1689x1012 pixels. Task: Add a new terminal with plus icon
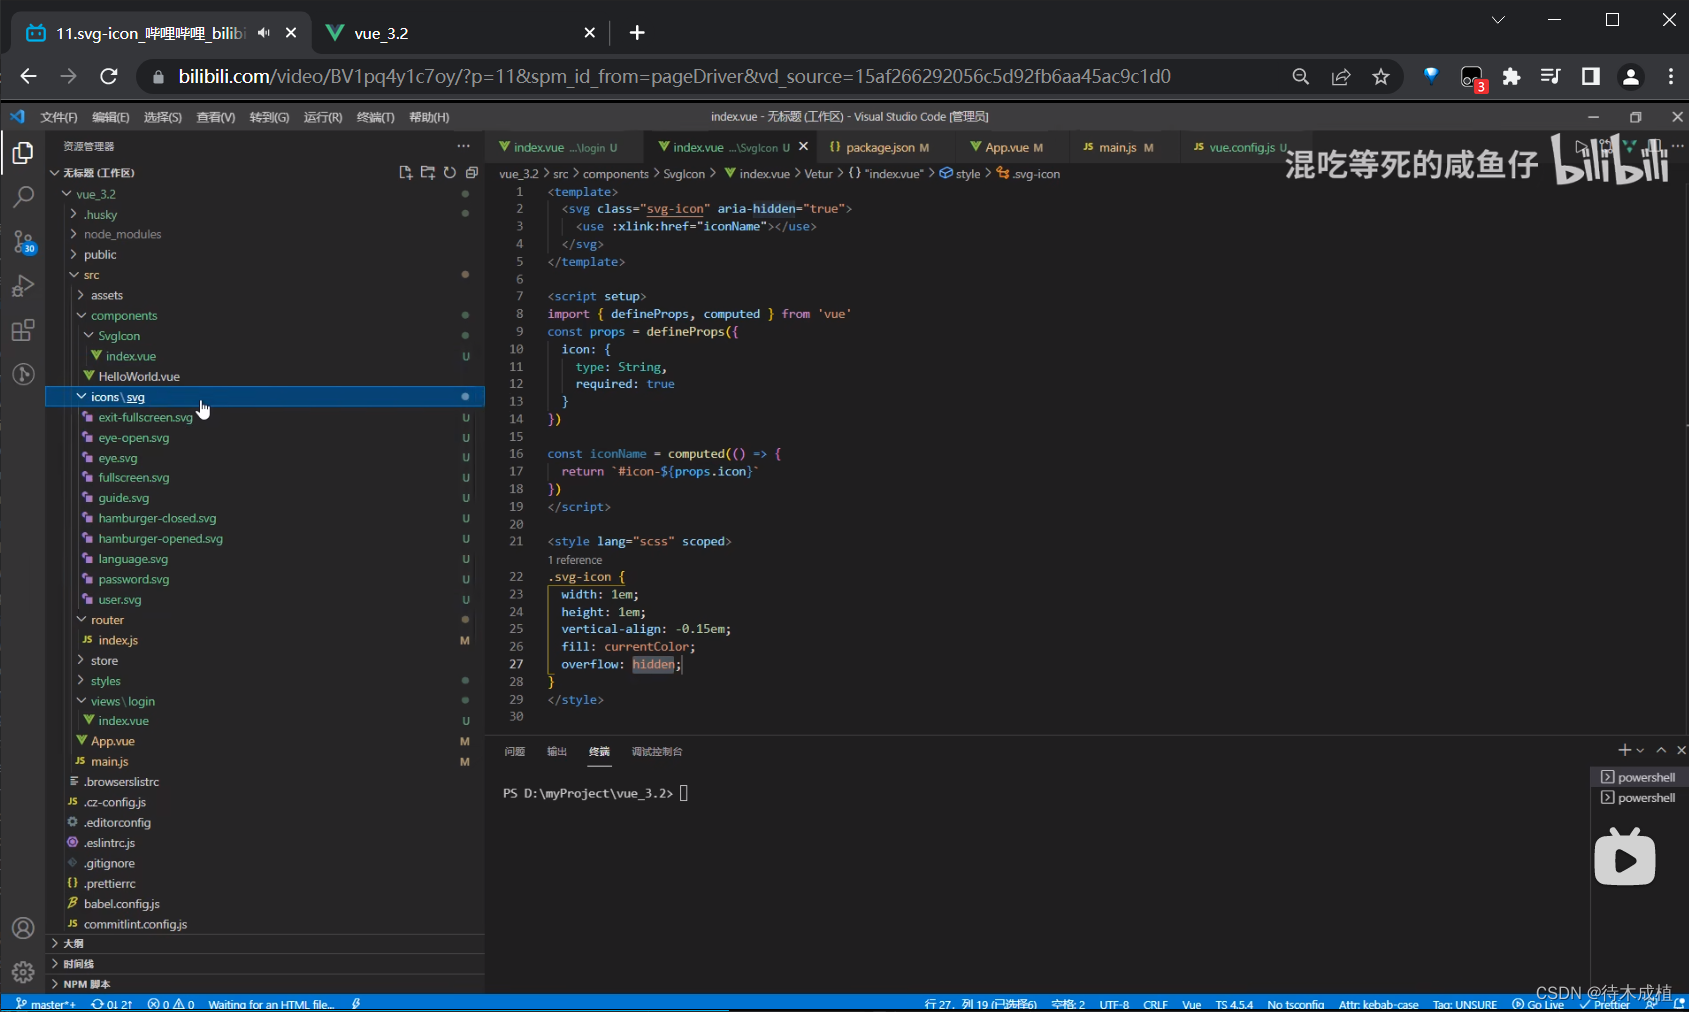1625,750
